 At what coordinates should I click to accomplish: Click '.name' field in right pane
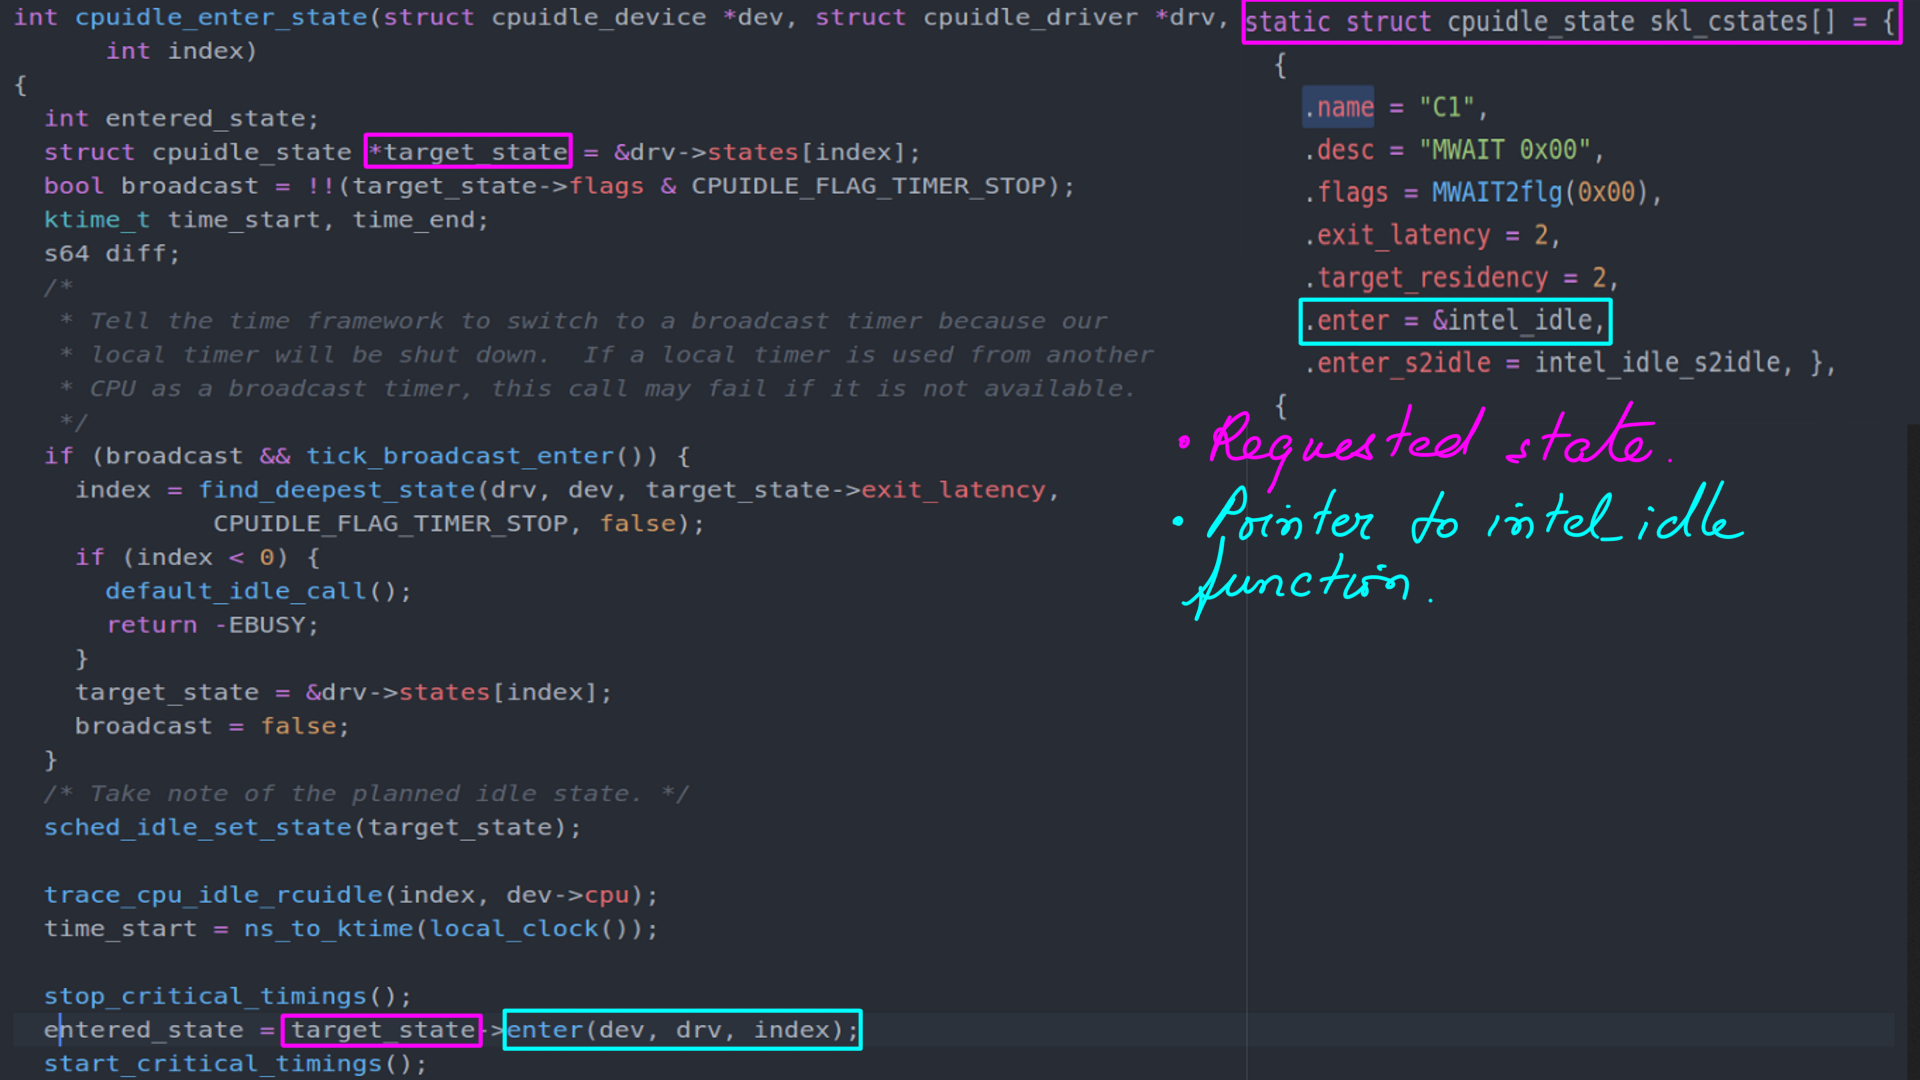click(x=1339, y=107)
